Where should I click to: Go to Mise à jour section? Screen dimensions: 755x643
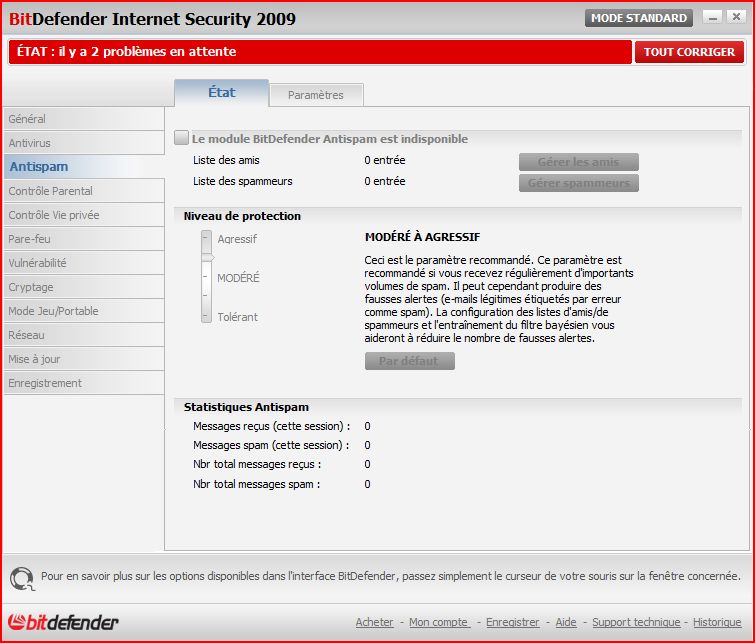pyautogui.click(x=84, y=359)
